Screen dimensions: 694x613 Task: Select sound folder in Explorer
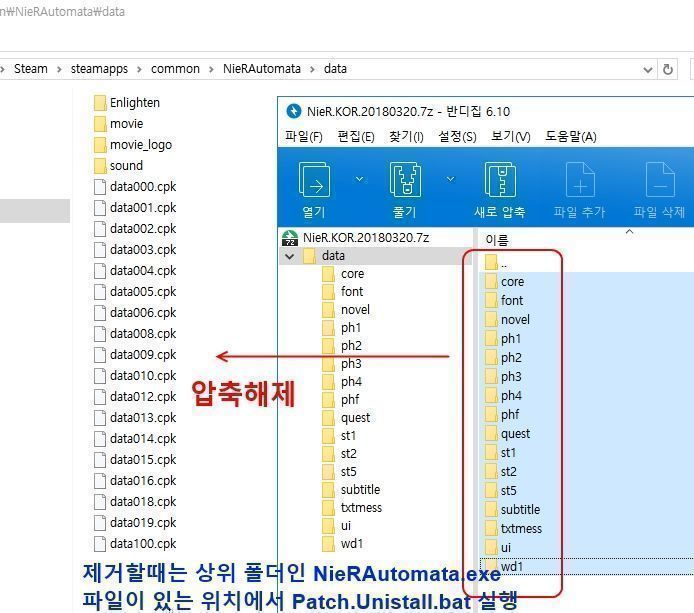119,166
